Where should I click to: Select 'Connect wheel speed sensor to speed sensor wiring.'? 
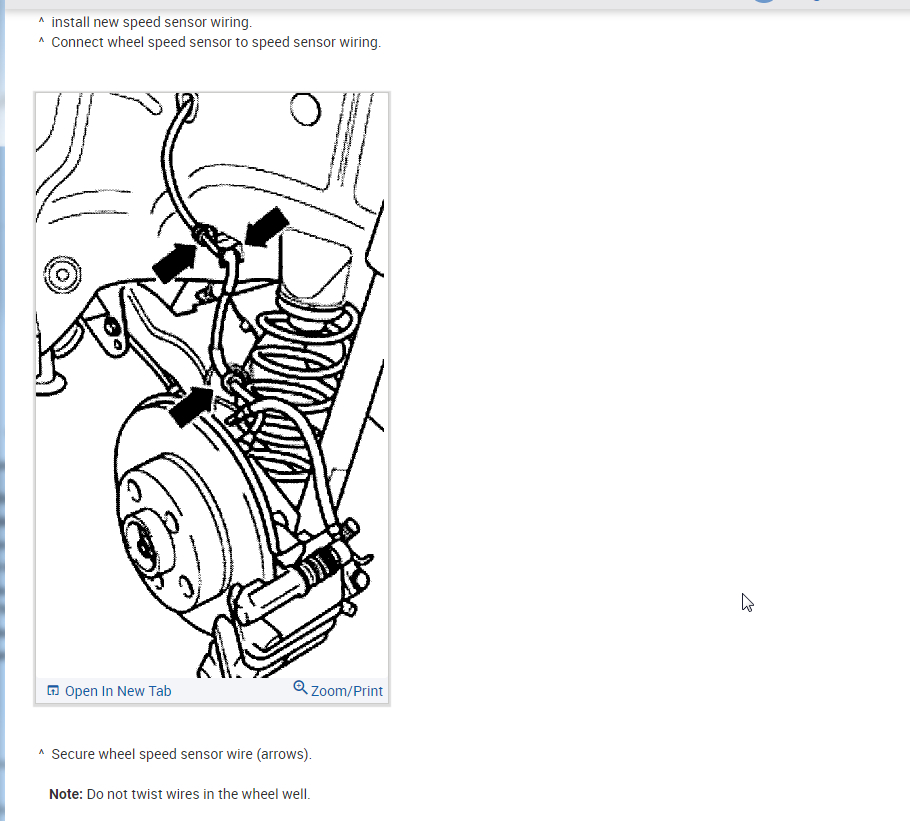click(x=216, y=42)
